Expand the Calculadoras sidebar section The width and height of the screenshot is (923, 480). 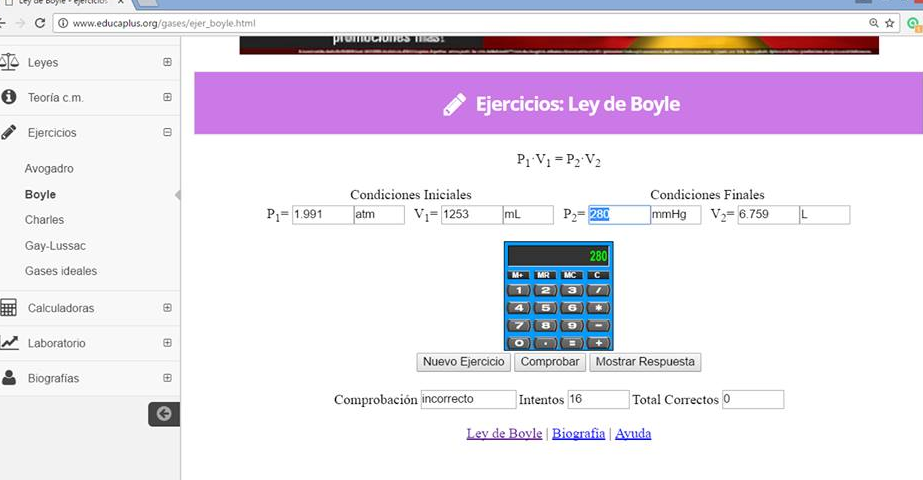pyautogui.click(x=167, y=307)
